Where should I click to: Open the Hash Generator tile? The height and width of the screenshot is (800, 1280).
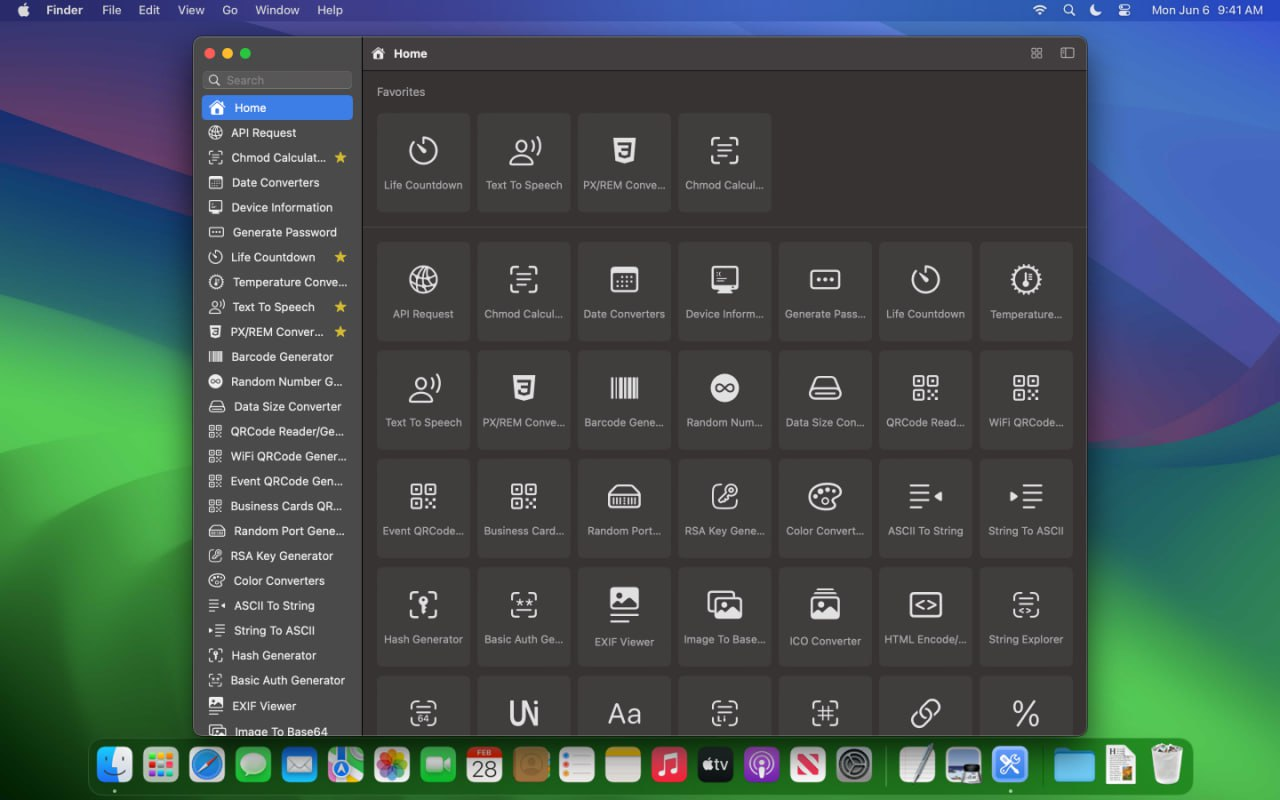point(423,616)
